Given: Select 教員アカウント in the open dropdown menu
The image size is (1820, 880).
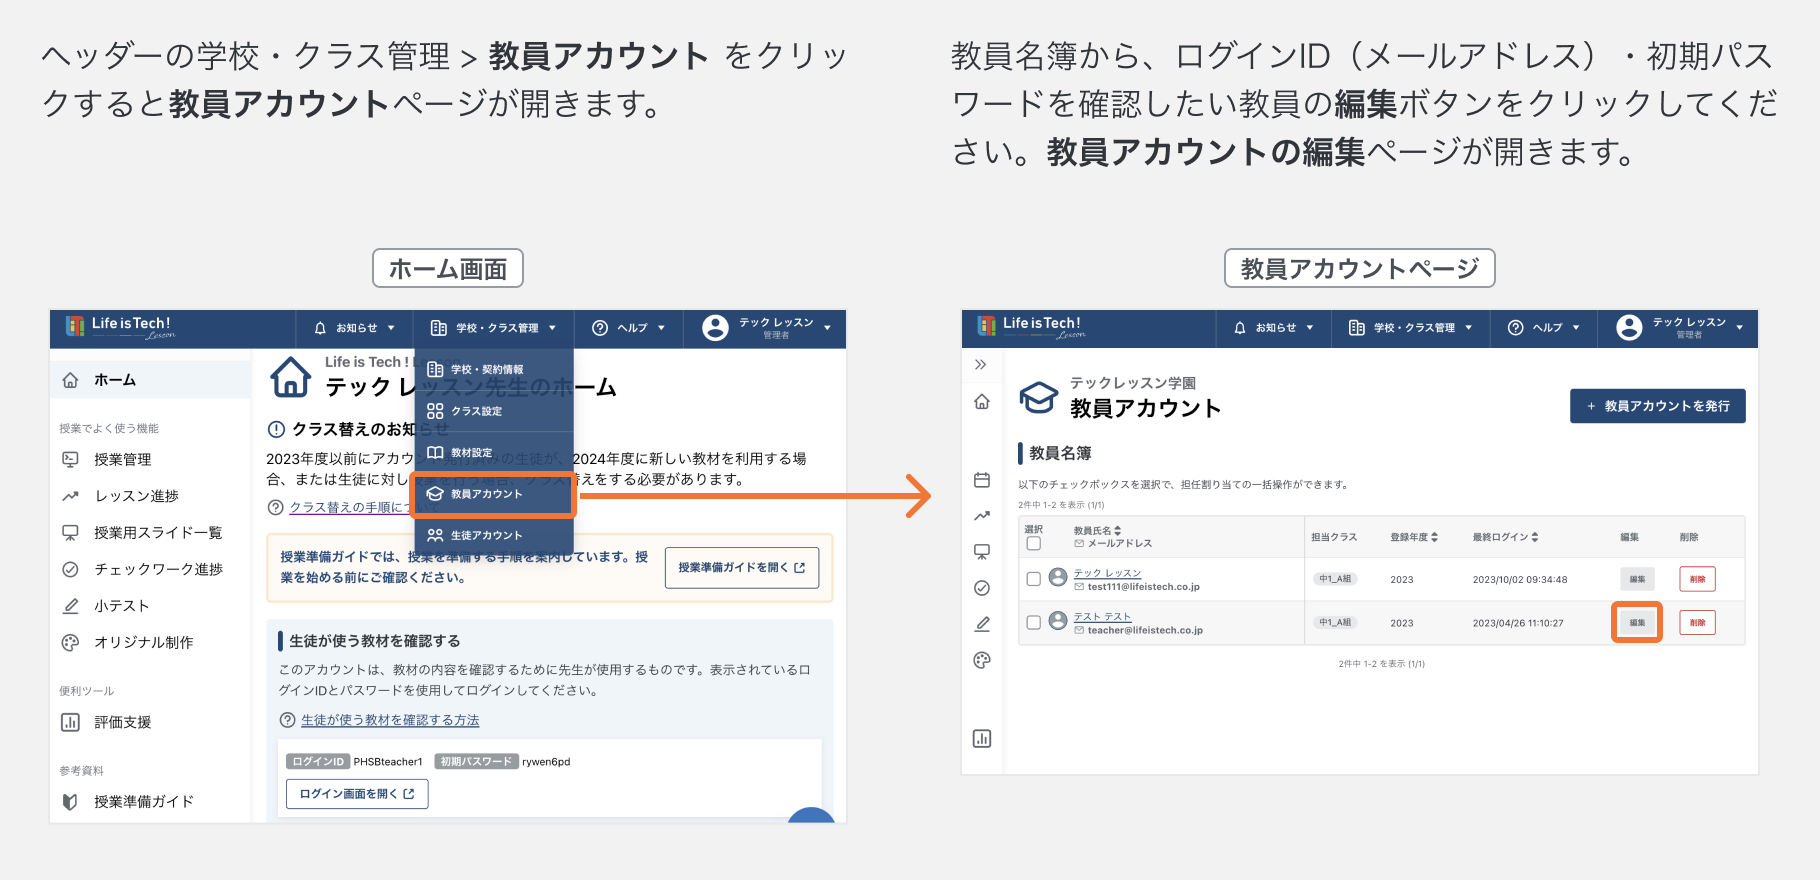Looking at the screenshot, I should click(494, 494).
